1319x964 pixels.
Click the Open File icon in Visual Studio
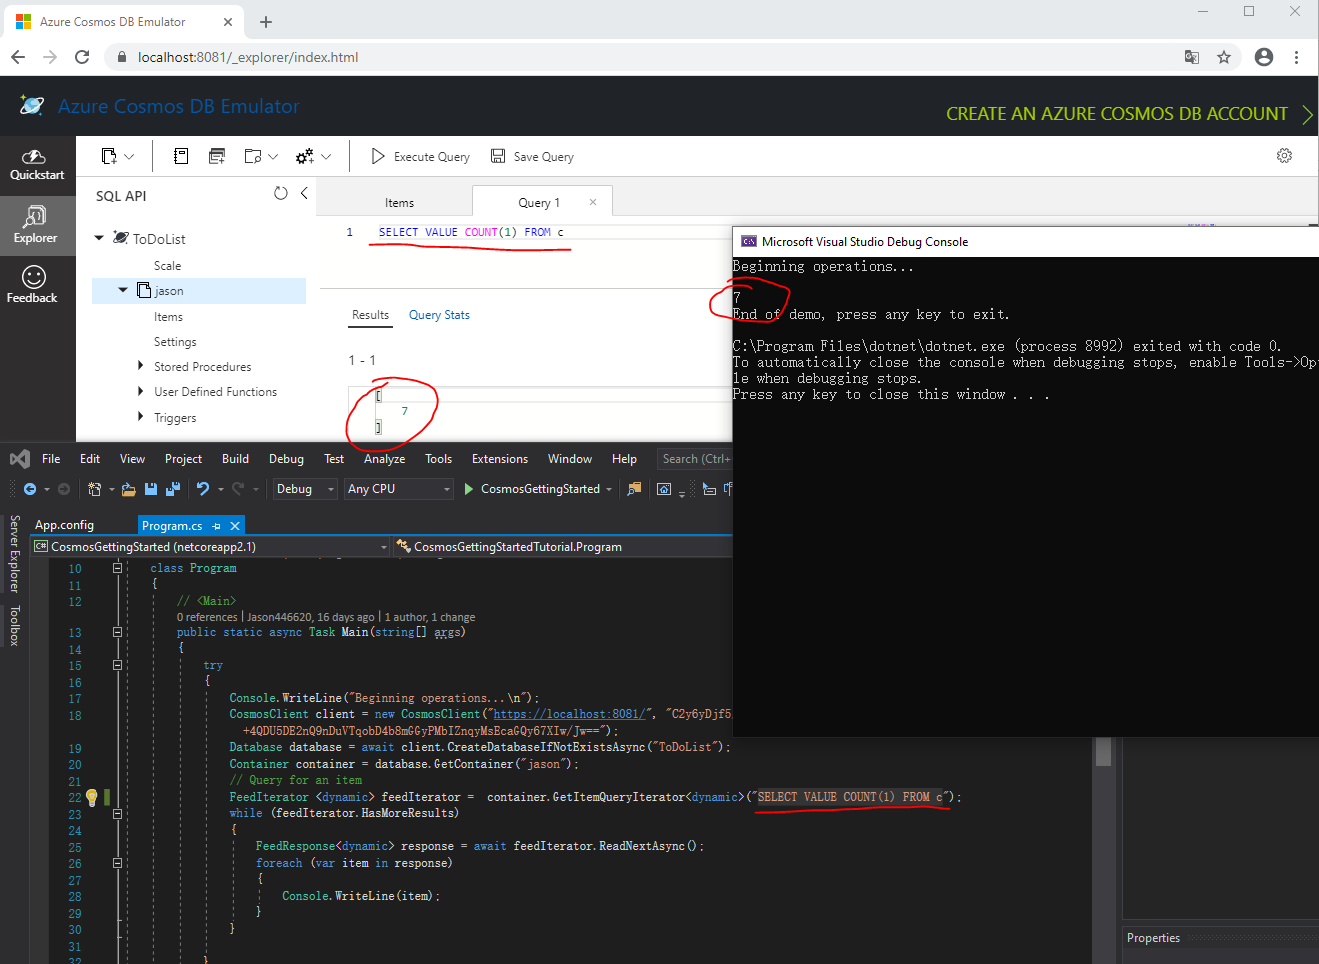tap(128, 489)
